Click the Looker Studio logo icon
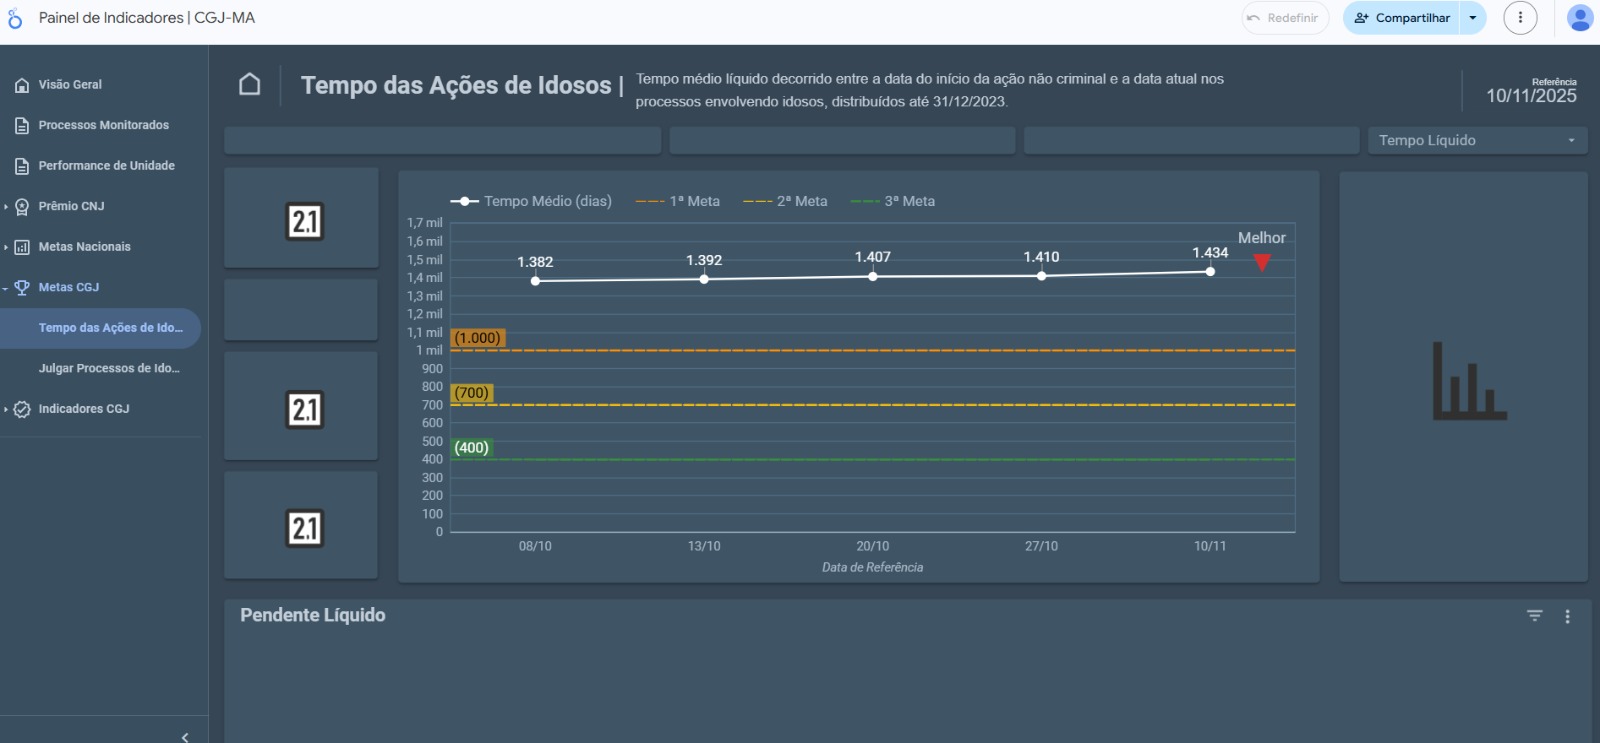1600x743 pixels. 15,18
